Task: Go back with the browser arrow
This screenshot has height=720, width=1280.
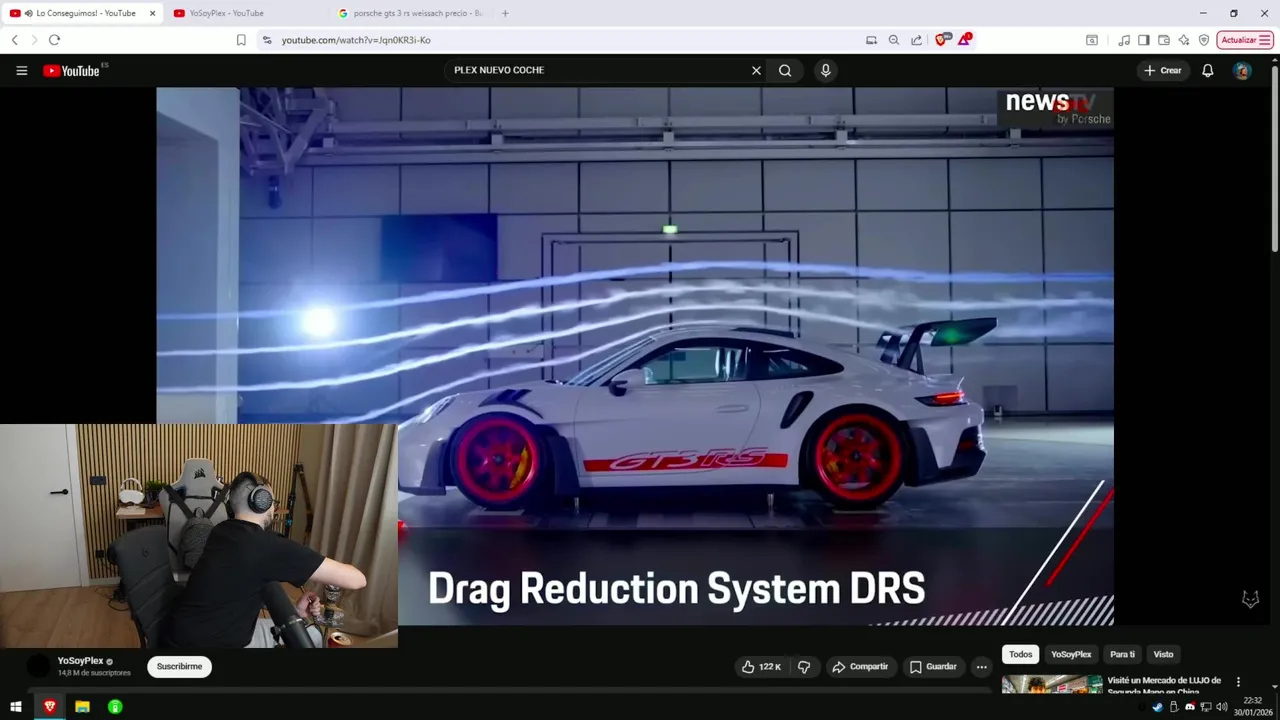Action: coord(14,40)
